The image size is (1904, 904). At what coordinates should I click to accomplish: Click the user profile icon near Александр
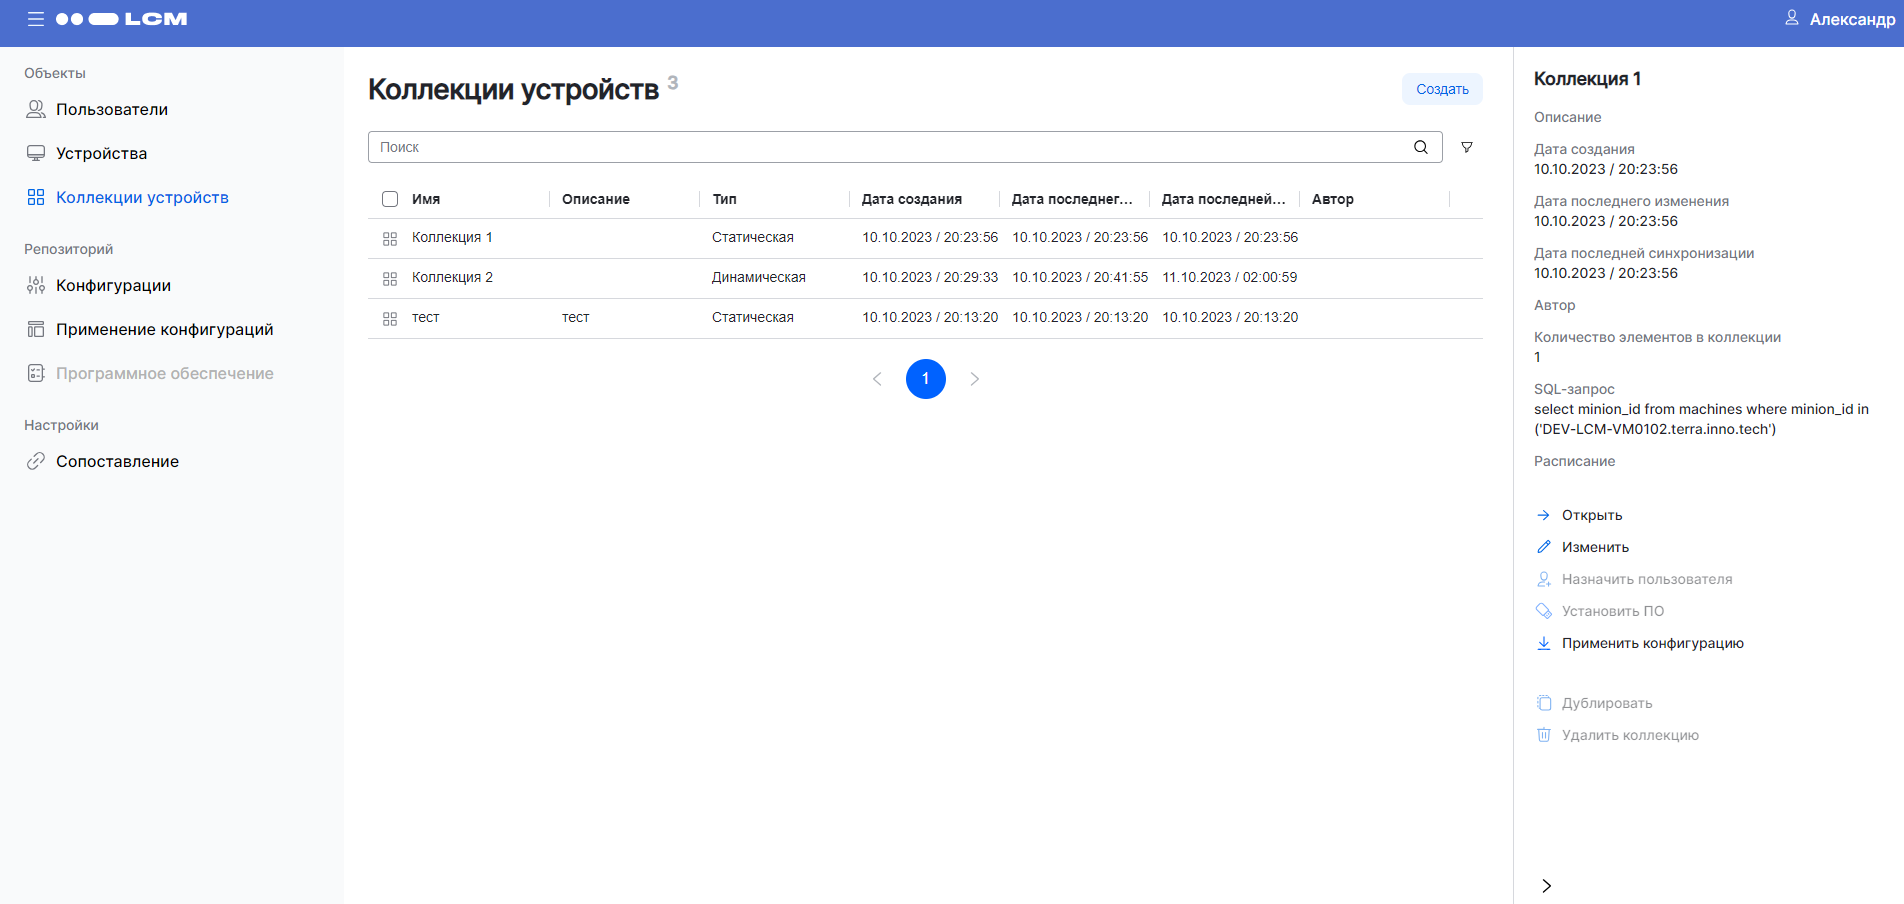[1791, 18]
